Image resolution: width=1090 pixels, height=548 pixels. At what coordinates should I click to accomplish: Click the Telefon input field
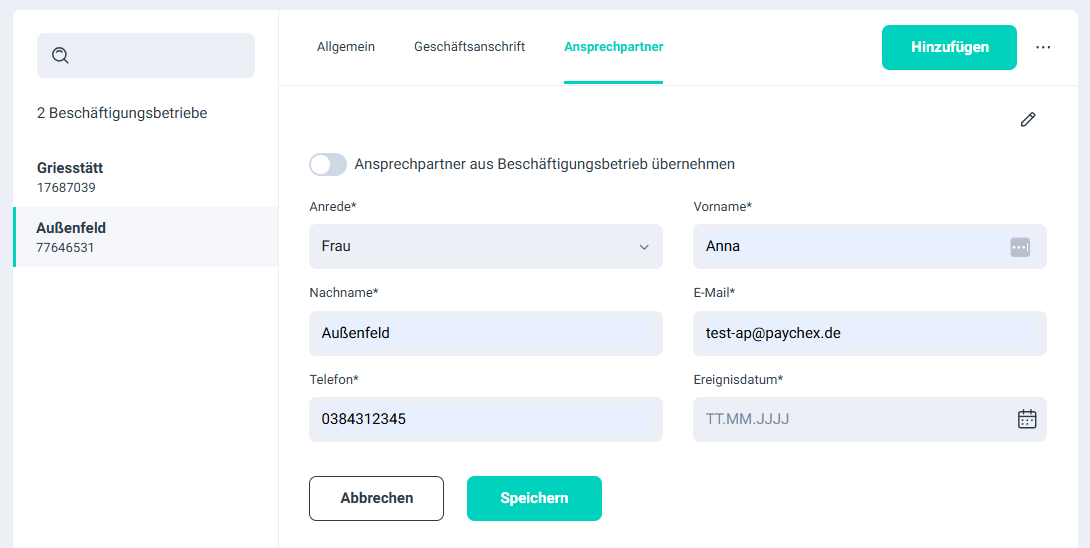[485, 419]
